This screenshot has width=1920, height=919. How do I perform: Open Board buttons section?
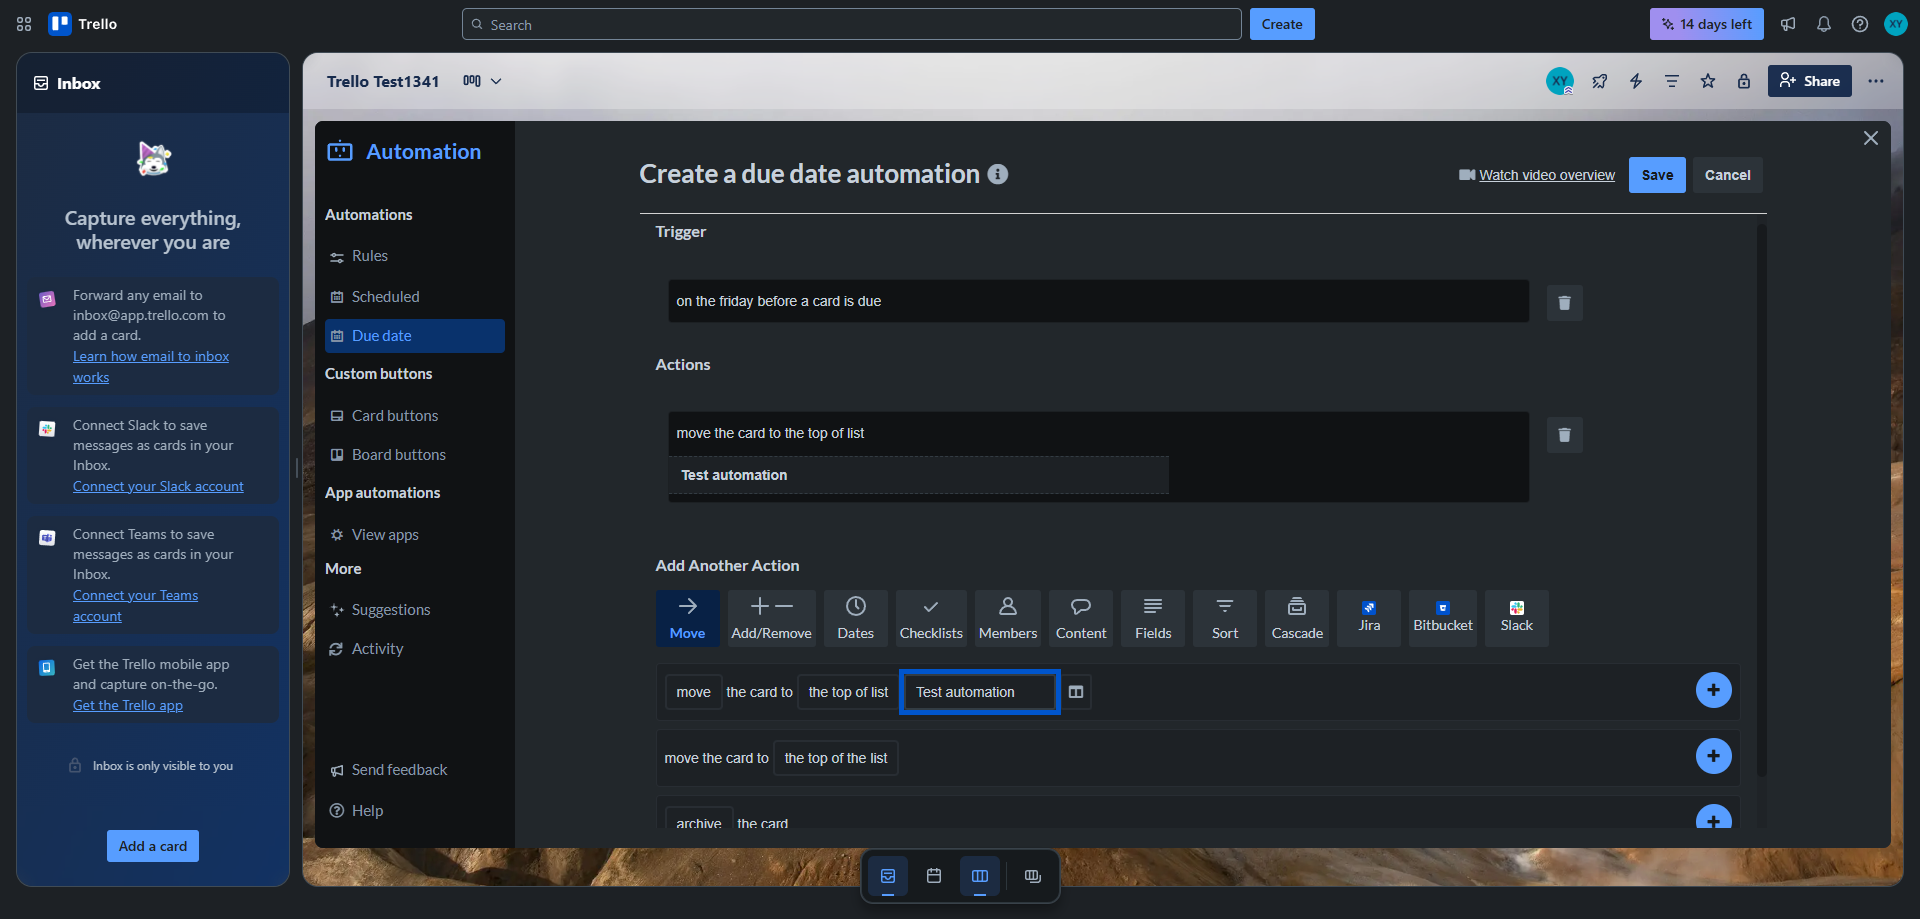coord(414,455)
